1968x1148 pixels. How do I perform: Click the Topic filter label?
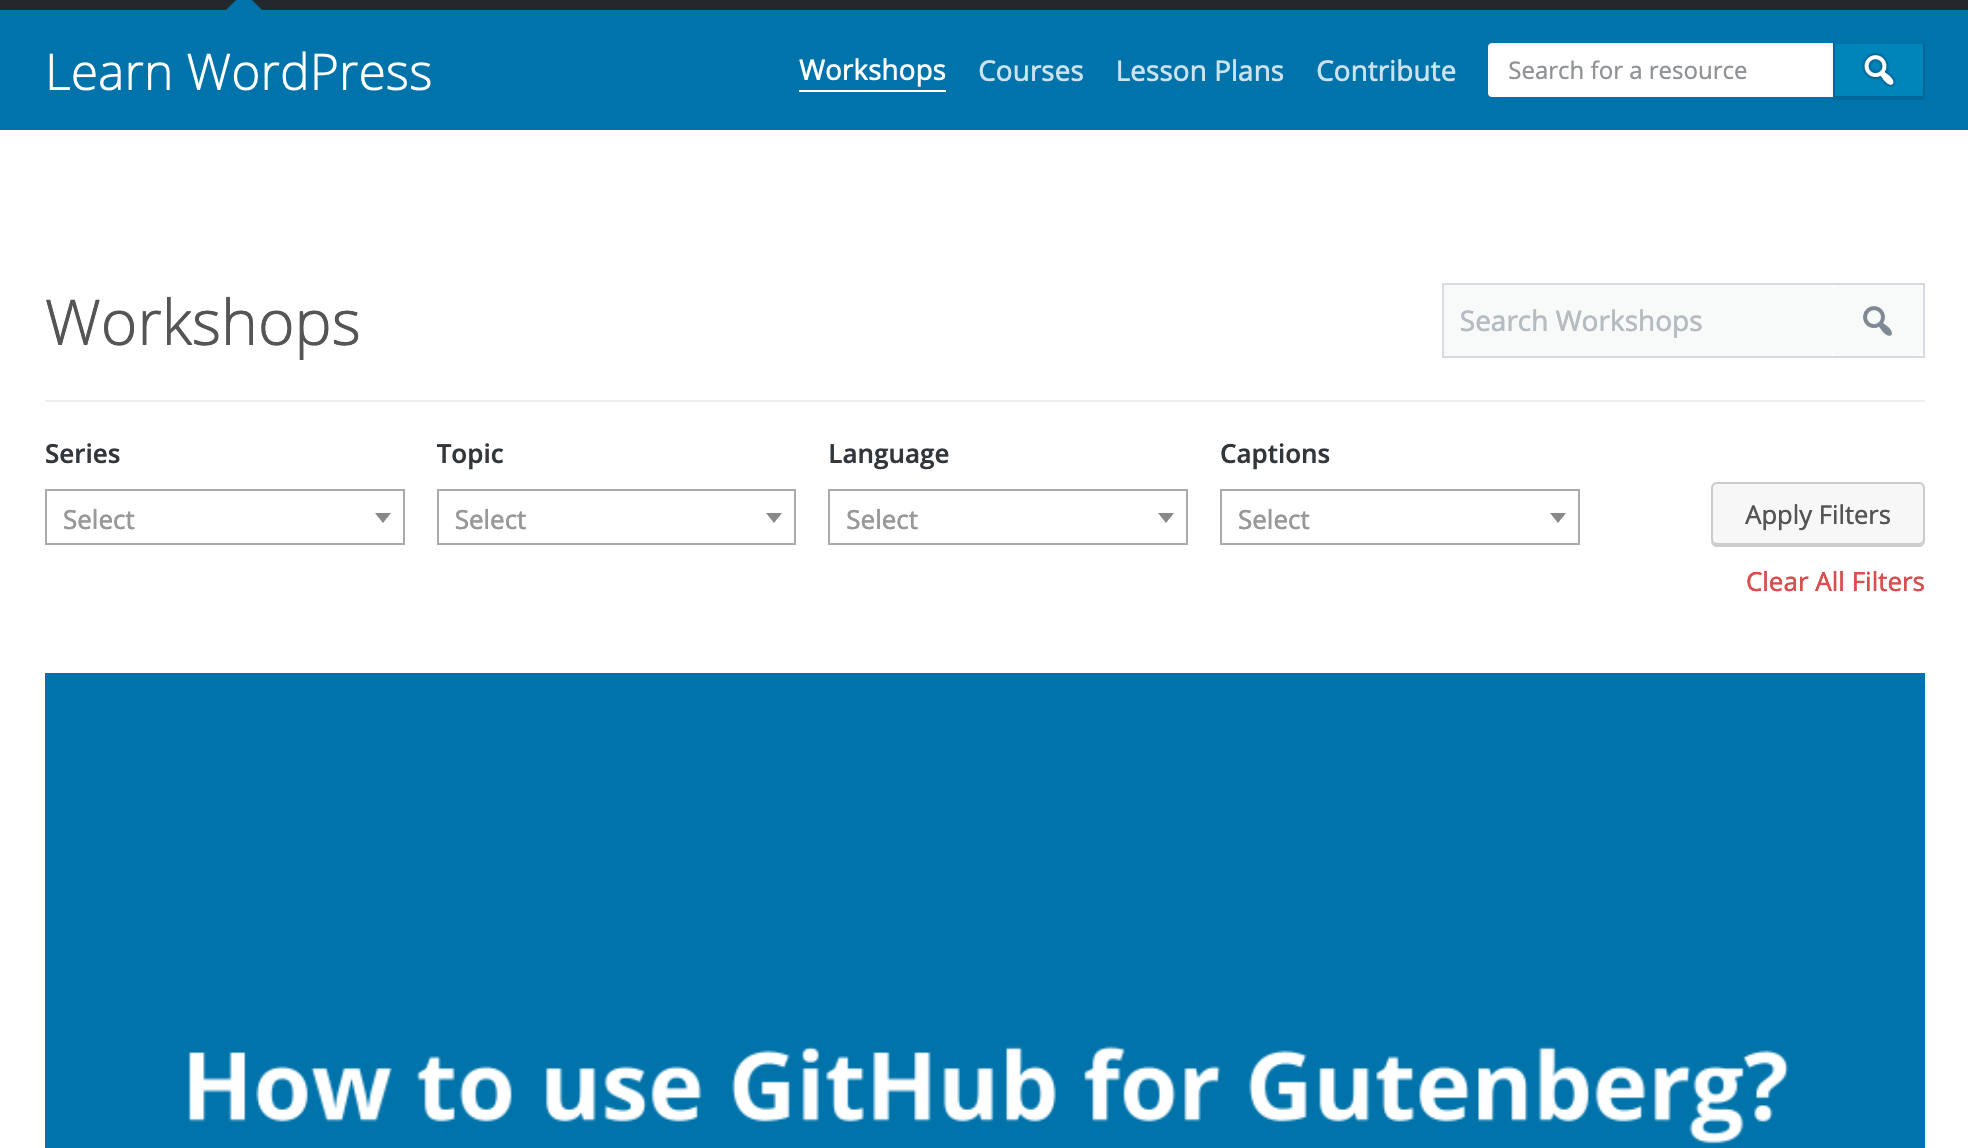[x=470, y=454]
